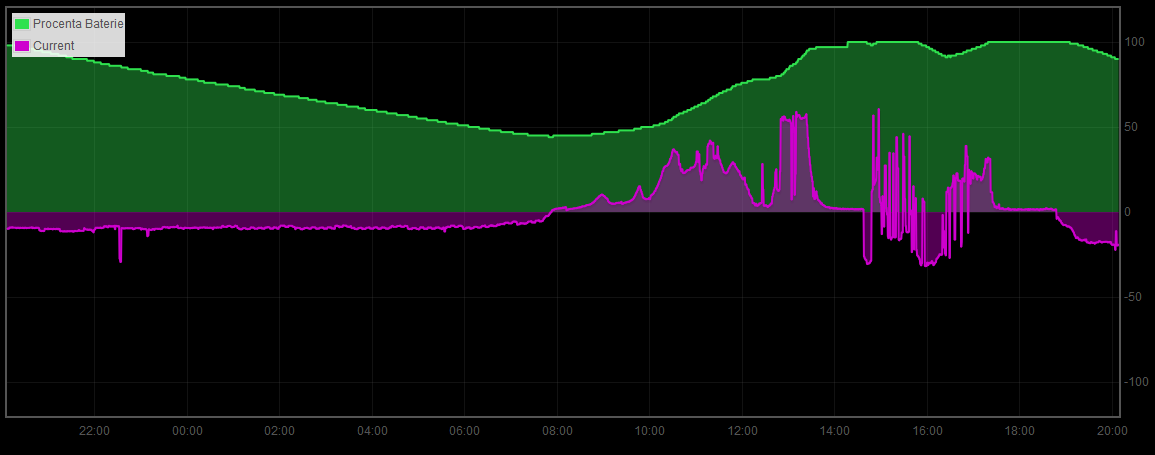
Task: Click the 16:00 time axis label
Action: pyautogui.click(x=927, y=431)
